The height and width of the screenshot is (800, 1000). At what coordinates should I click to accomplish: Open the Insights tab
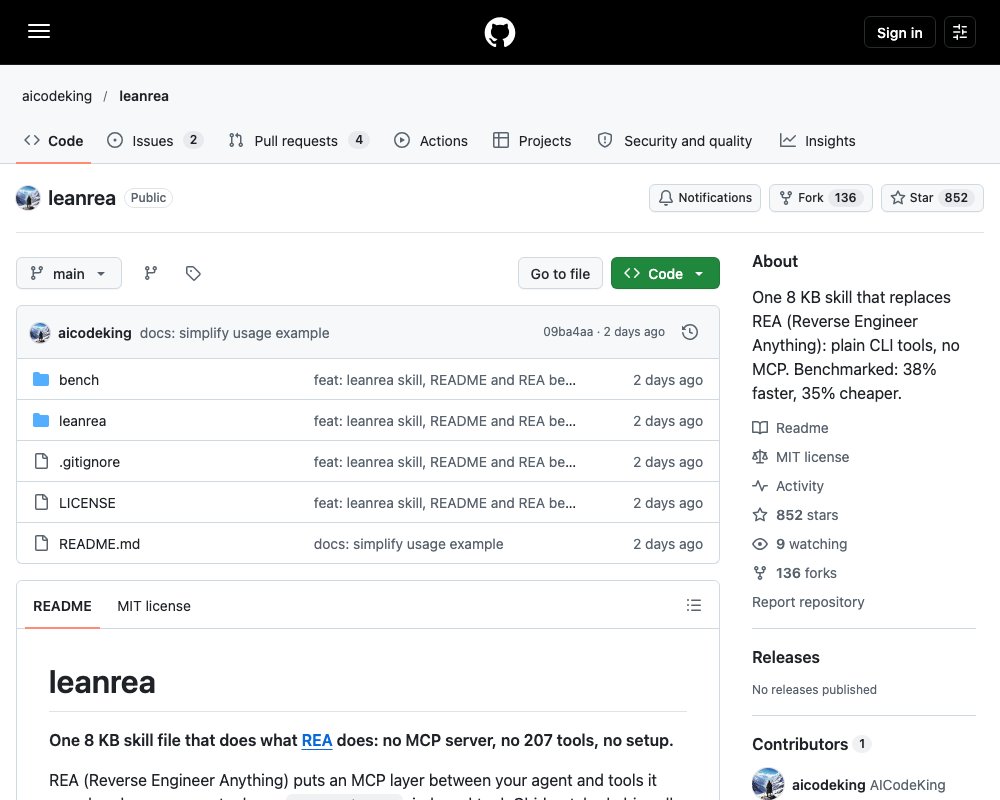[817, 141]
